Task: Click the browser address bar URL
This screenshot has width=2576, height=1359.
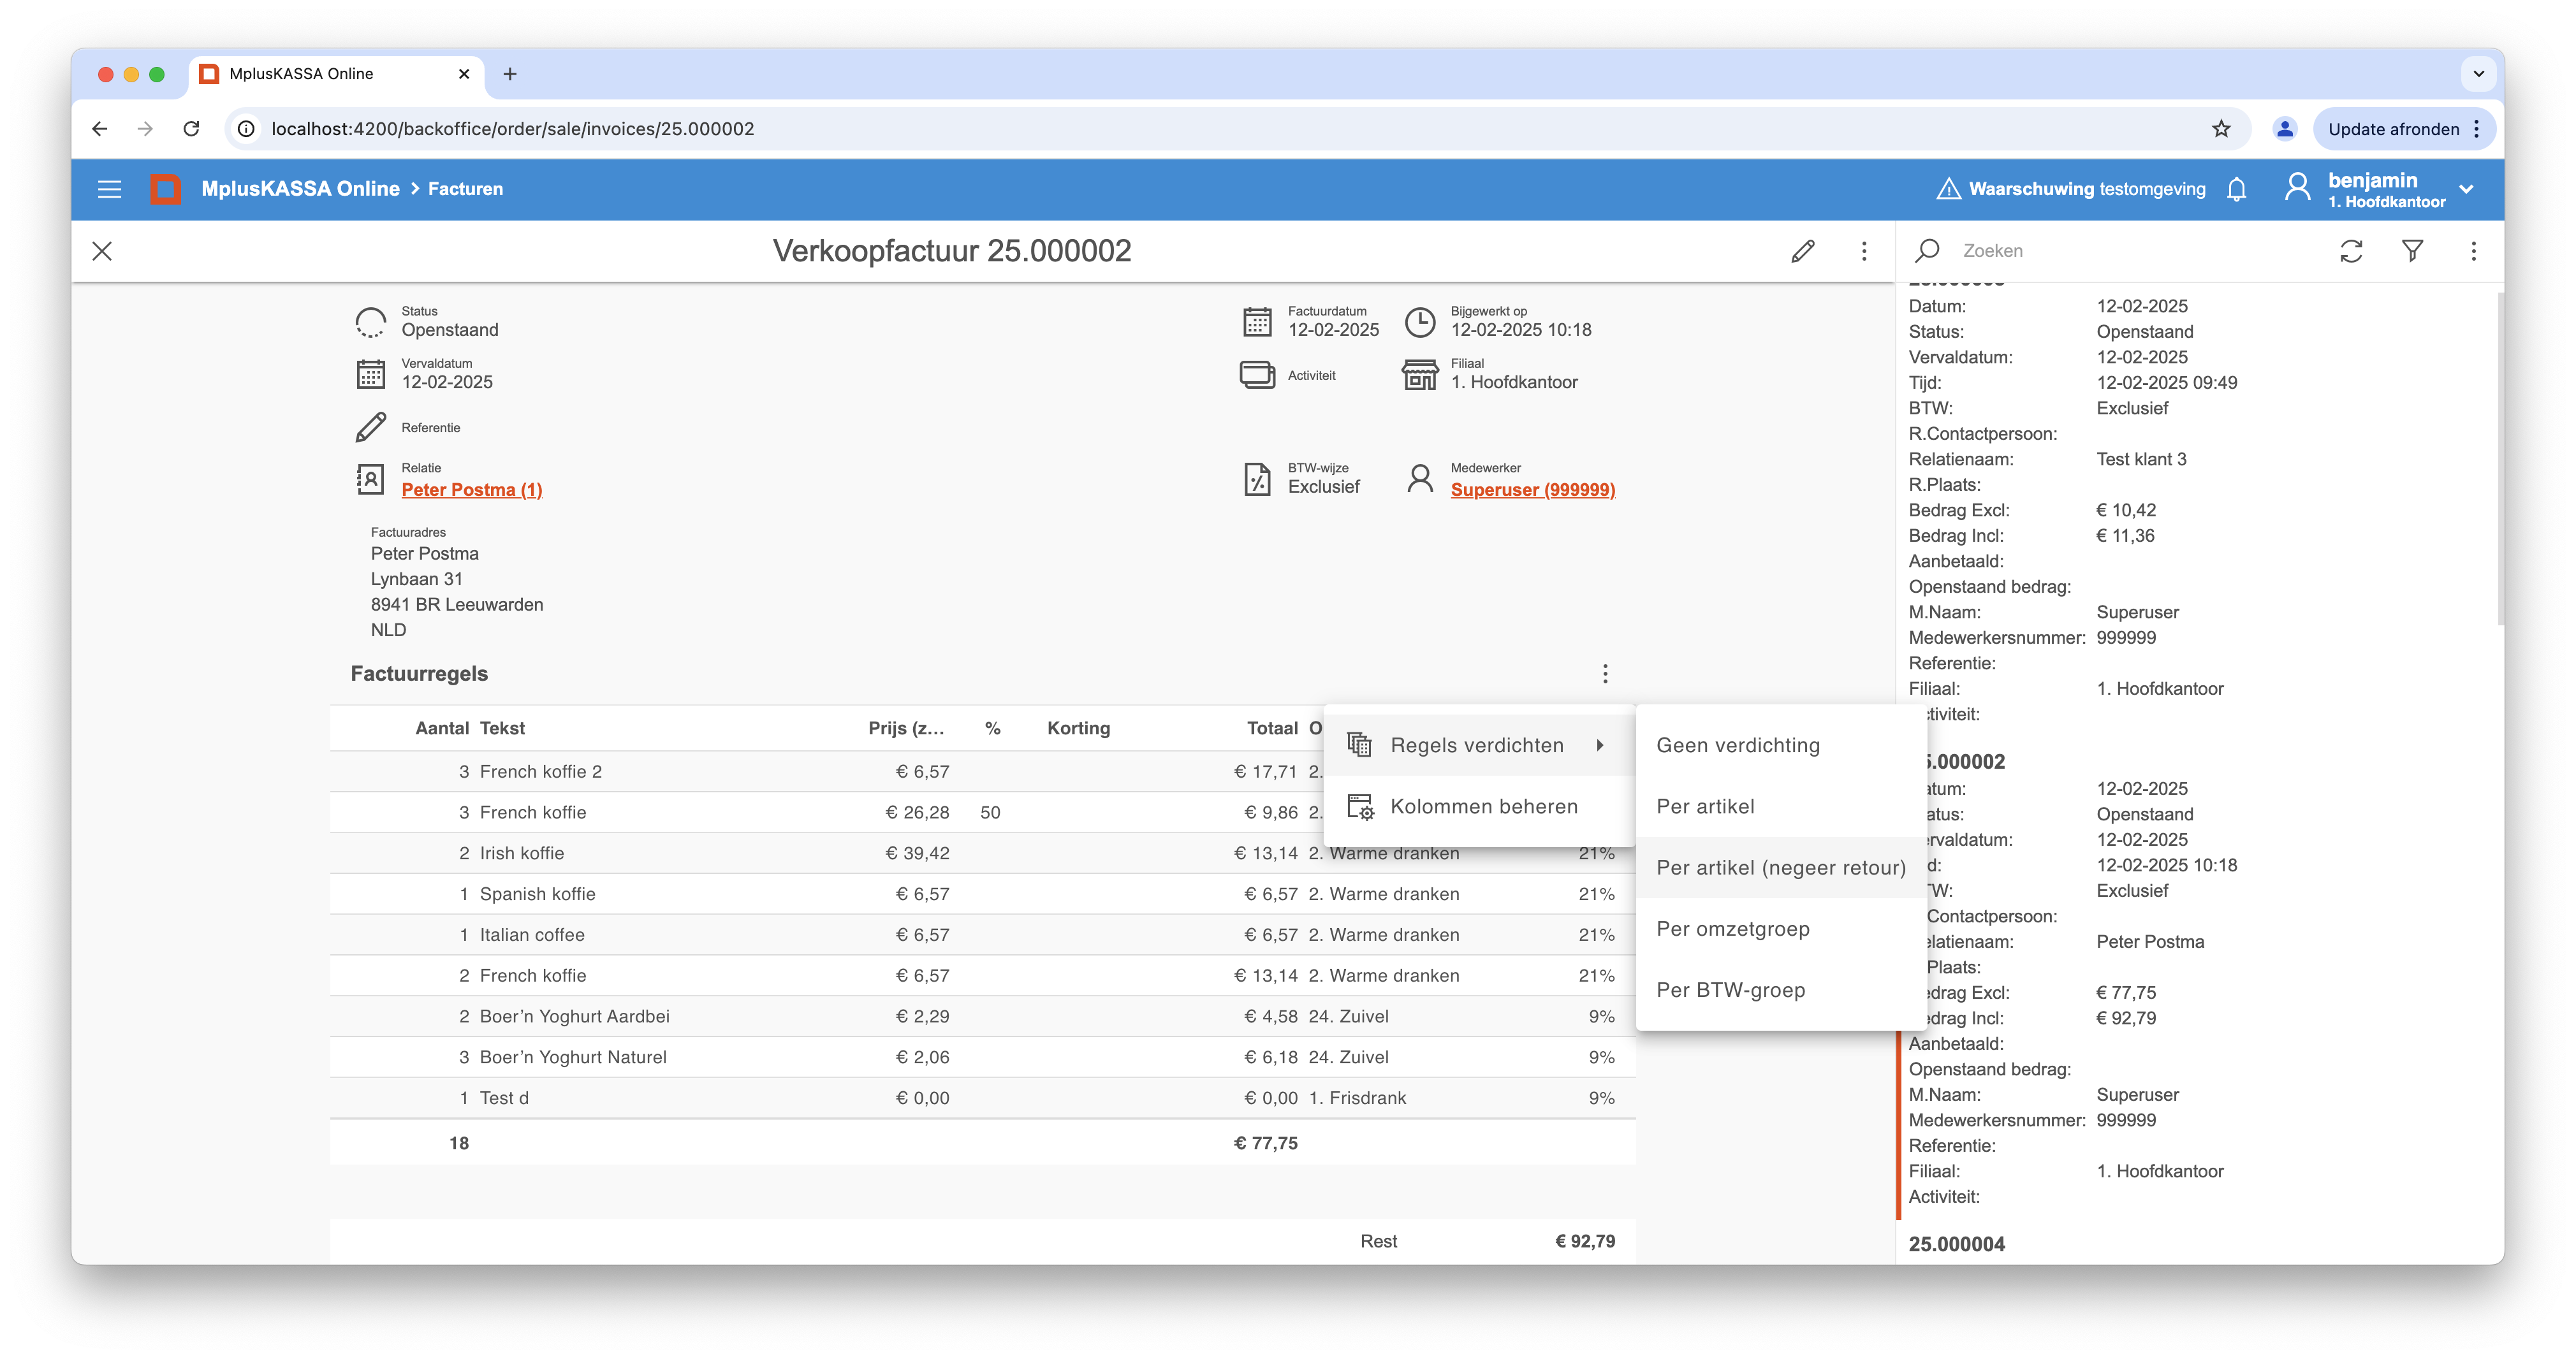Action: coord(512,129)
